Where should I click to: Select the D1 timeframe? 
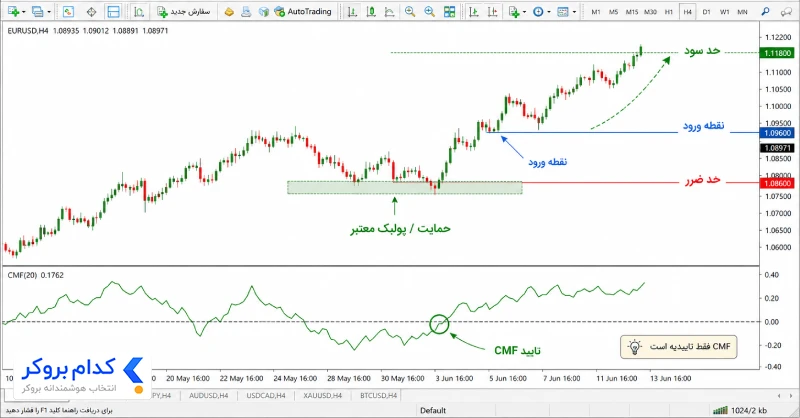pos(706,12)
